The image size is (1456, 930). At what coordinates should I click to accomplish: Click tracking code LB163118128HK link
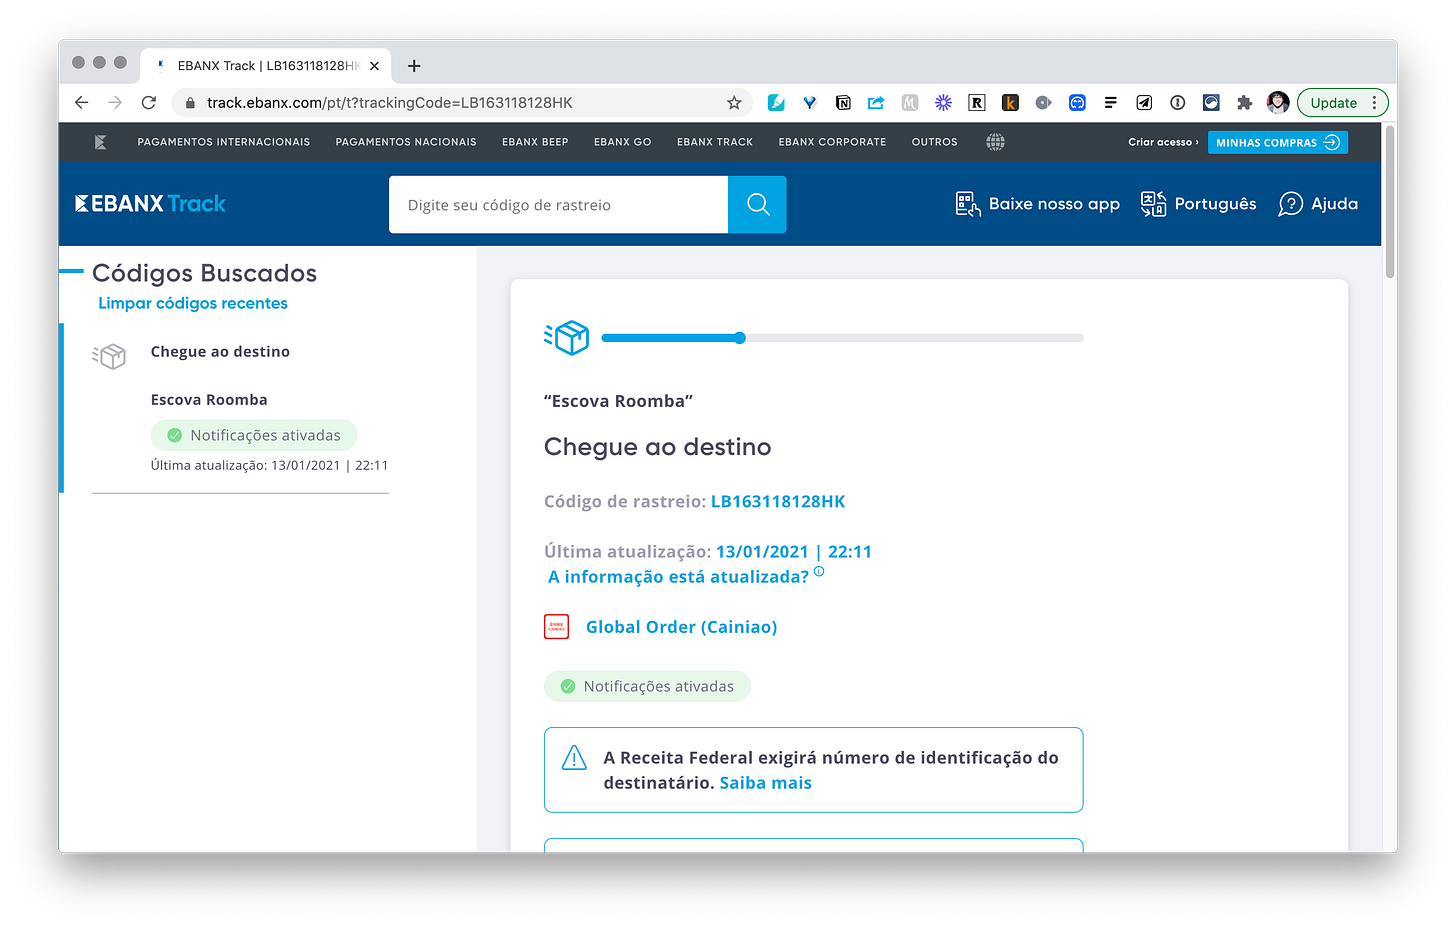click(778, 501)
